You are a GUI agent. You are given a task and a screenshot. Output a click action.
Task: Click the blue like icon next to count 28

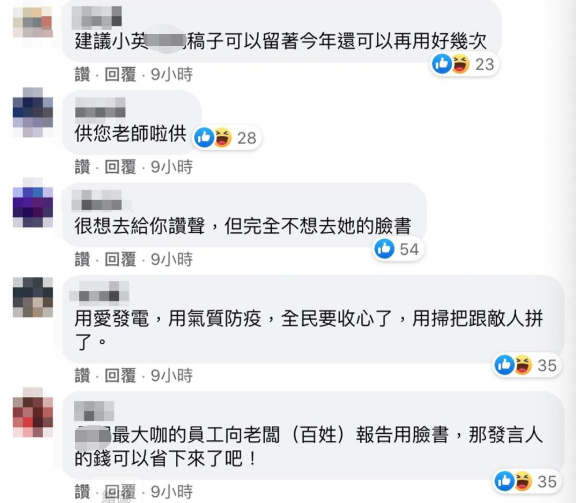coord(204,138)
